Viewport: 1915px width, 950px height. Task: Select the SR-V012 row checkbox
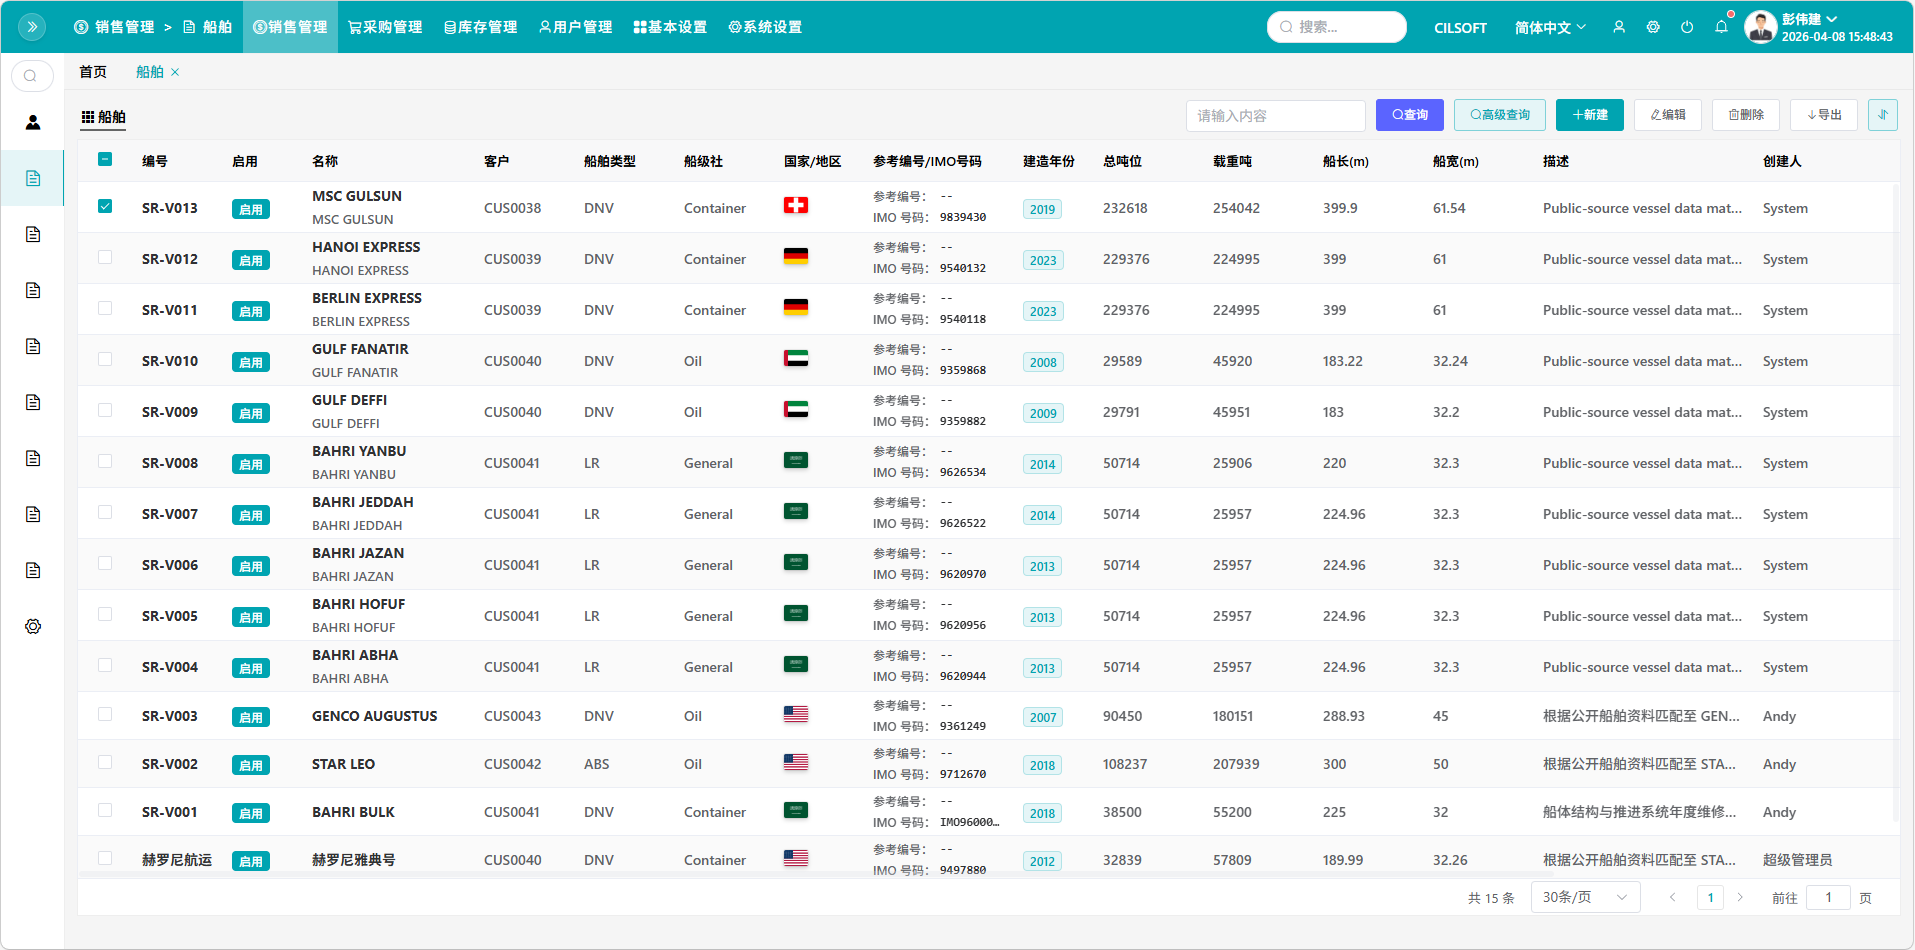click(x=105, y=258)
